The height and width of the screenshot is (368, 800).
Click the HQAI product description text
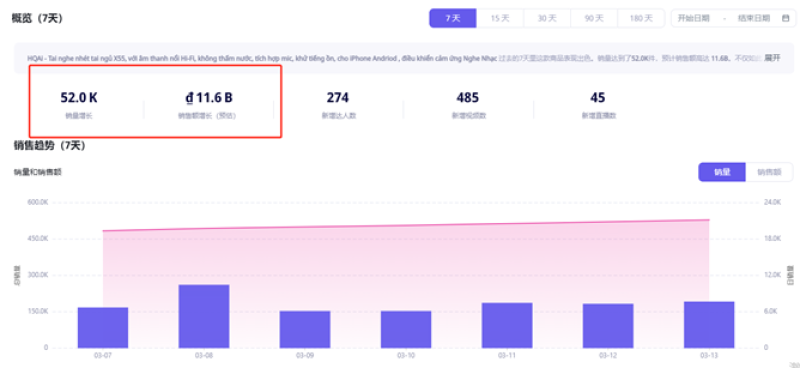coord(262,58)
